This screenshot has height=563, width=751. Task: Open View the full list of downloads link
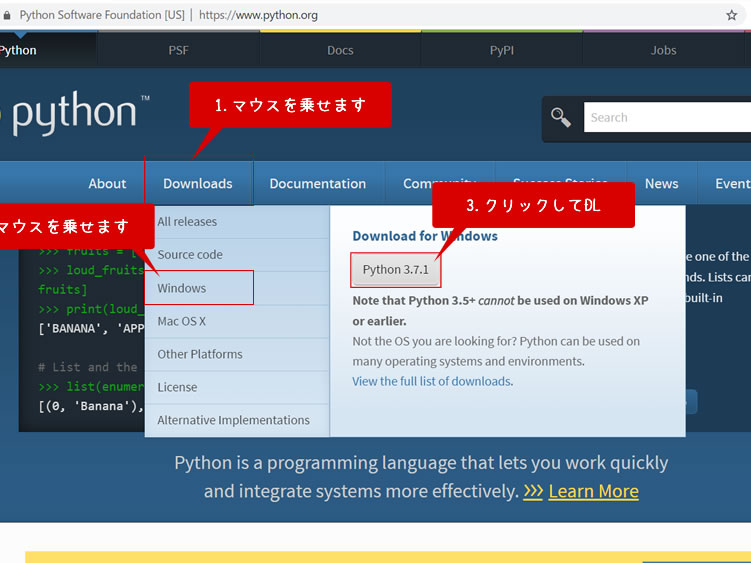pyautogui.click(x=432, y=381)
